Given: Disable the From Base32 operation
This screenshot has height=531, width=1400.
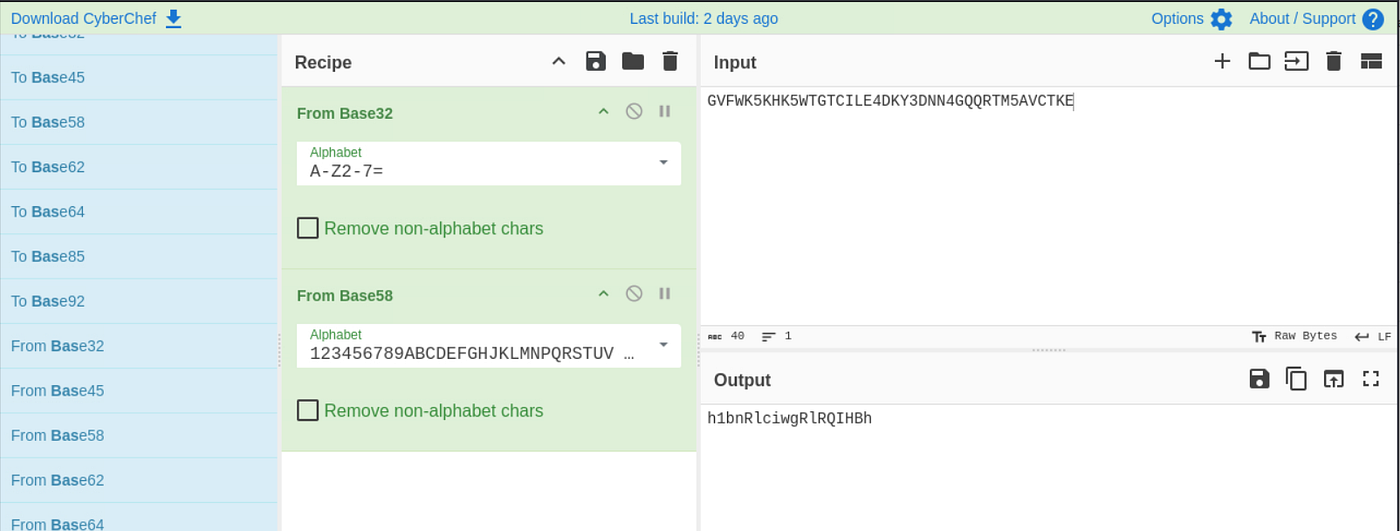Looking at the screenshot, I should tap(634, 111).
